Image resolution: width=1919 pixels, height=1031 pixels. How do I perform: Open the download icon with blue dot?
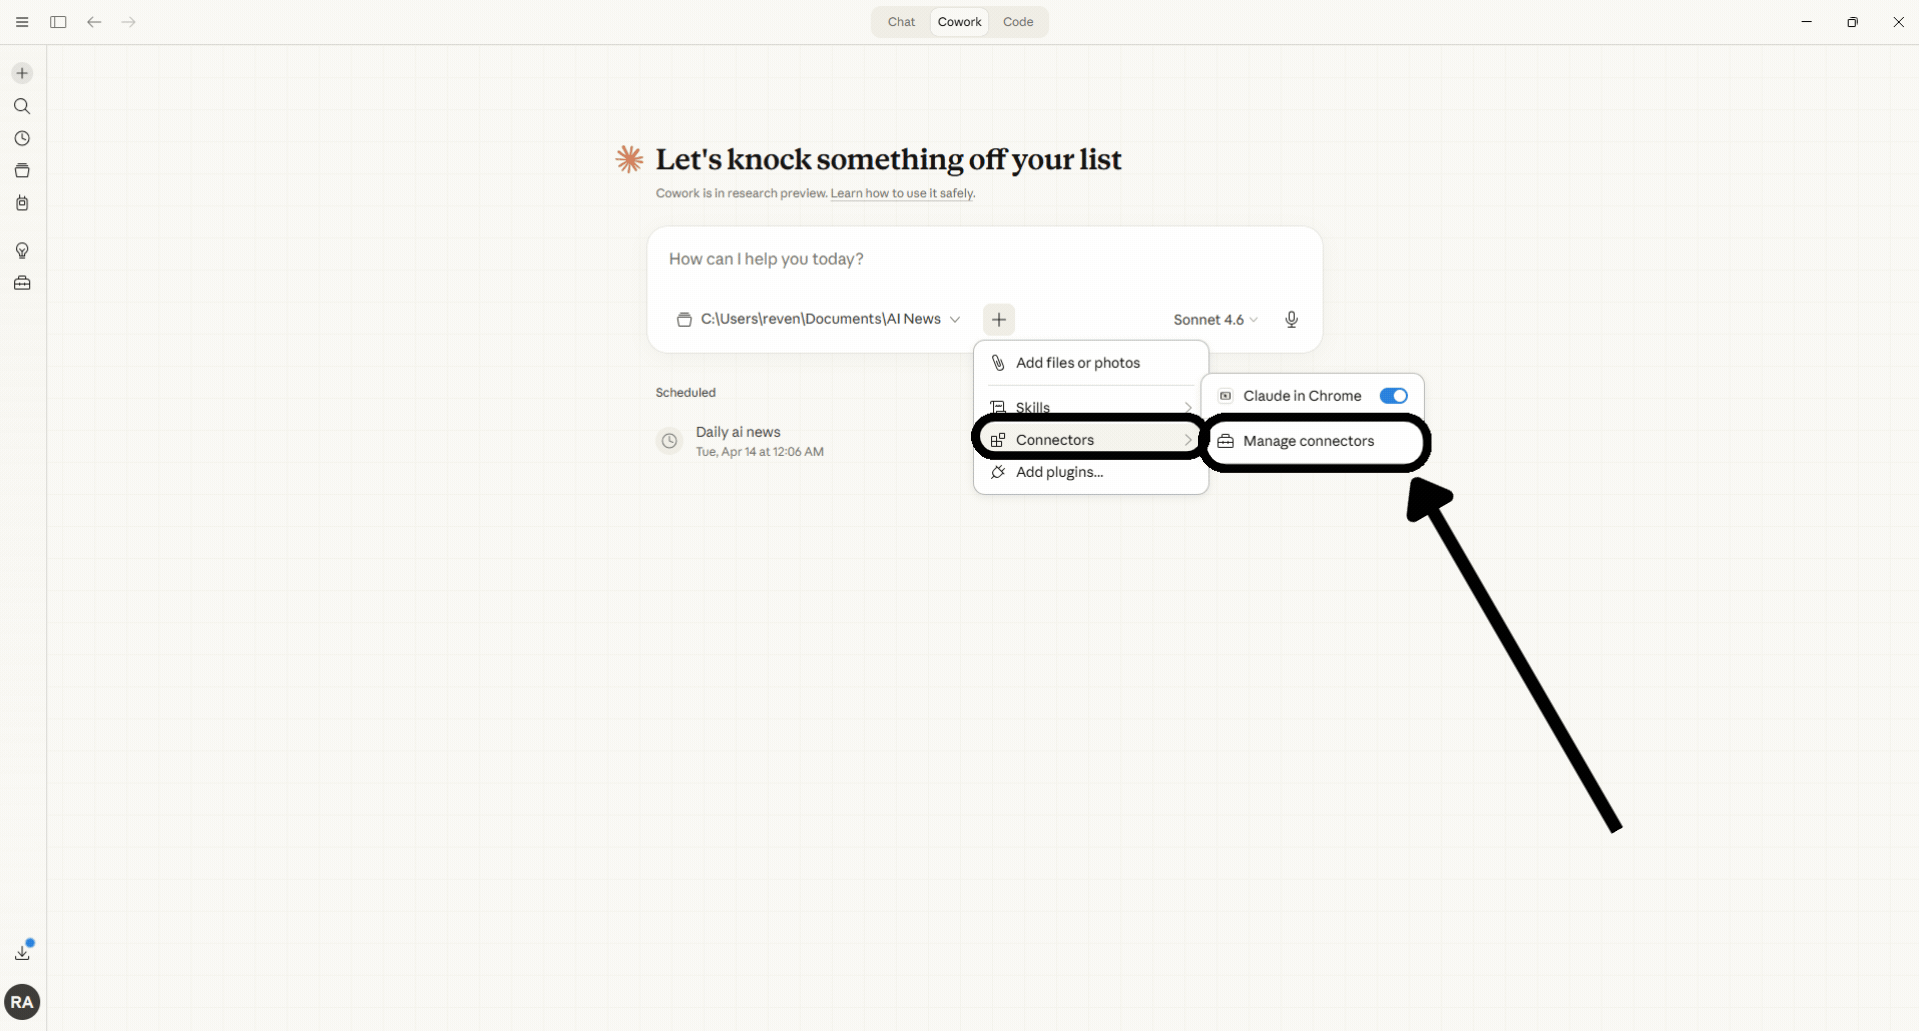[x=23, y=951]
